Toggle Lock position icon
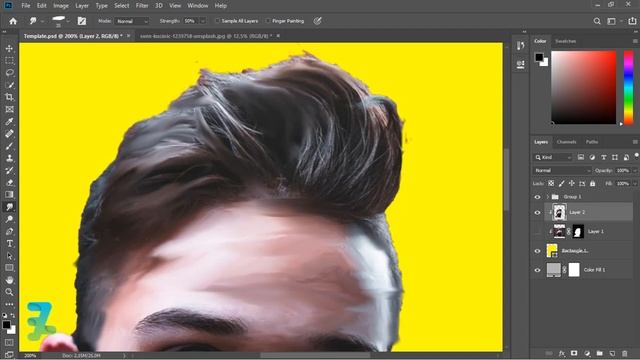 point(571,184)
